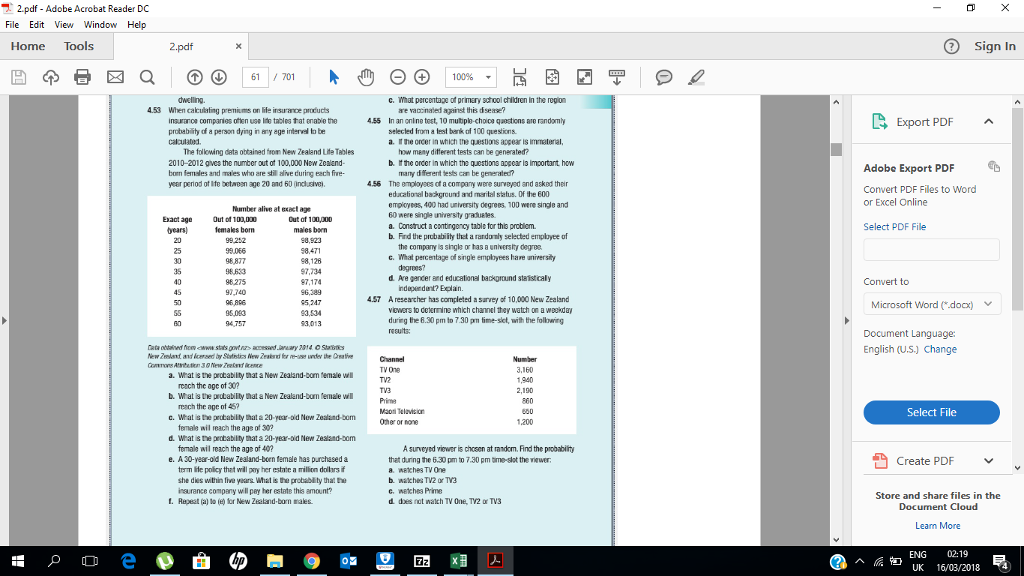This screenshot has height=576, width=1024.
Task: Print the current document
Action: [80, 77]
